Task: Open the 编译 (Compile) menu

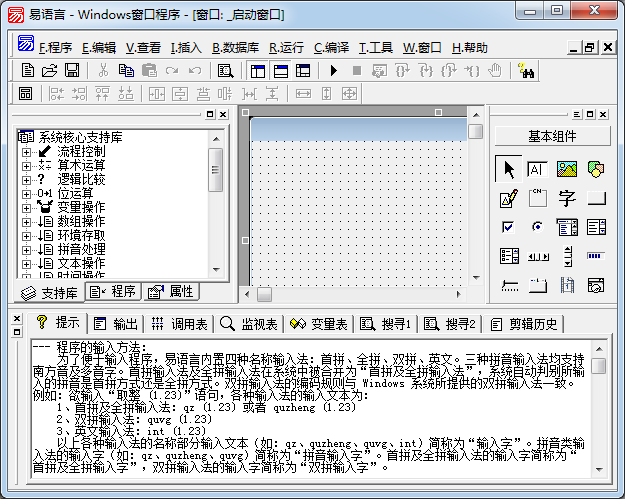Action: [331, 47]
